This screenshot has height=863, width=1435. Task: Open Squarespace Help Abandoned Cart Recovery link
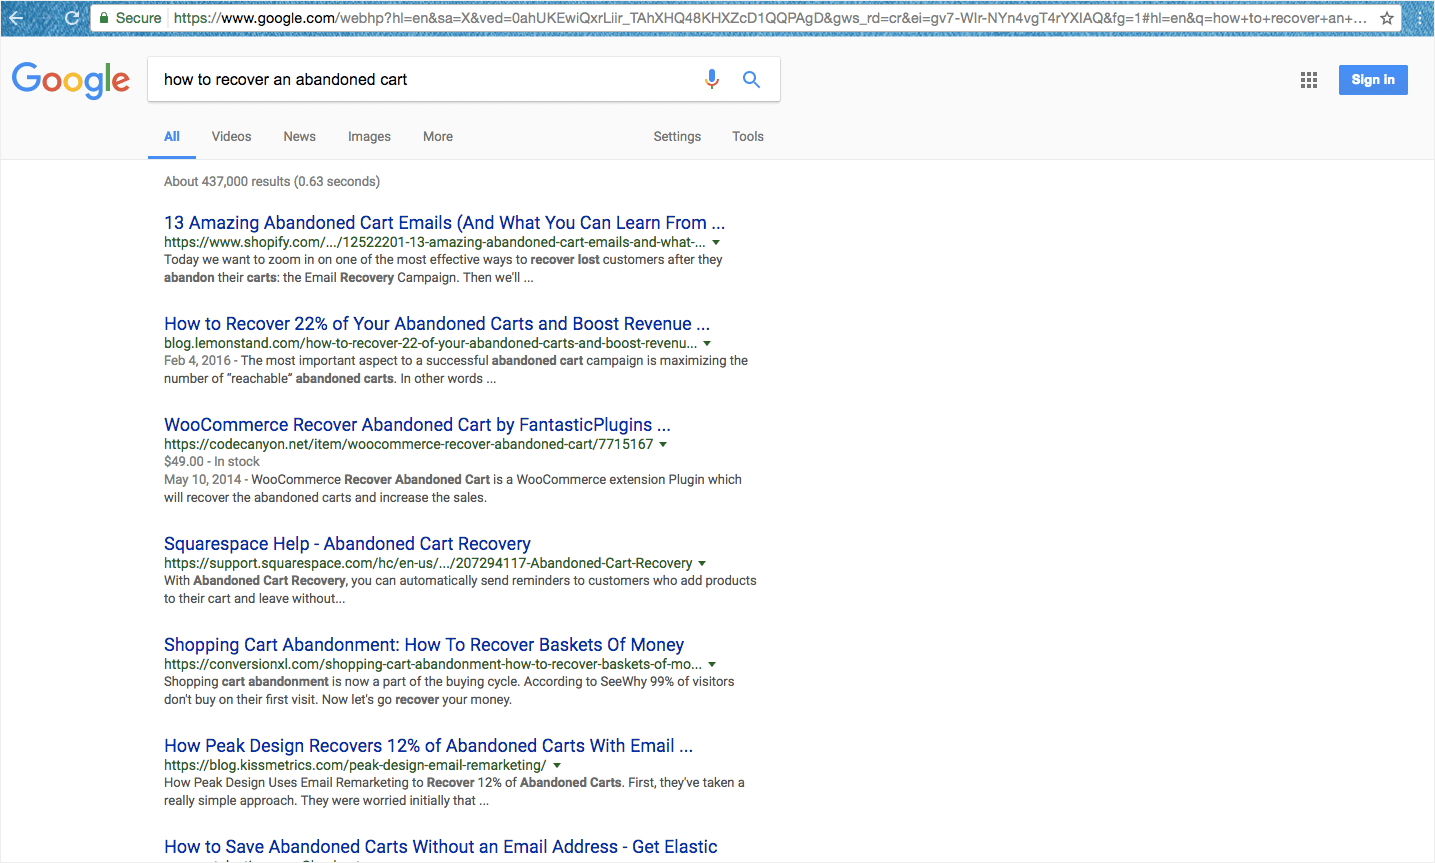[x=347, y=544]
